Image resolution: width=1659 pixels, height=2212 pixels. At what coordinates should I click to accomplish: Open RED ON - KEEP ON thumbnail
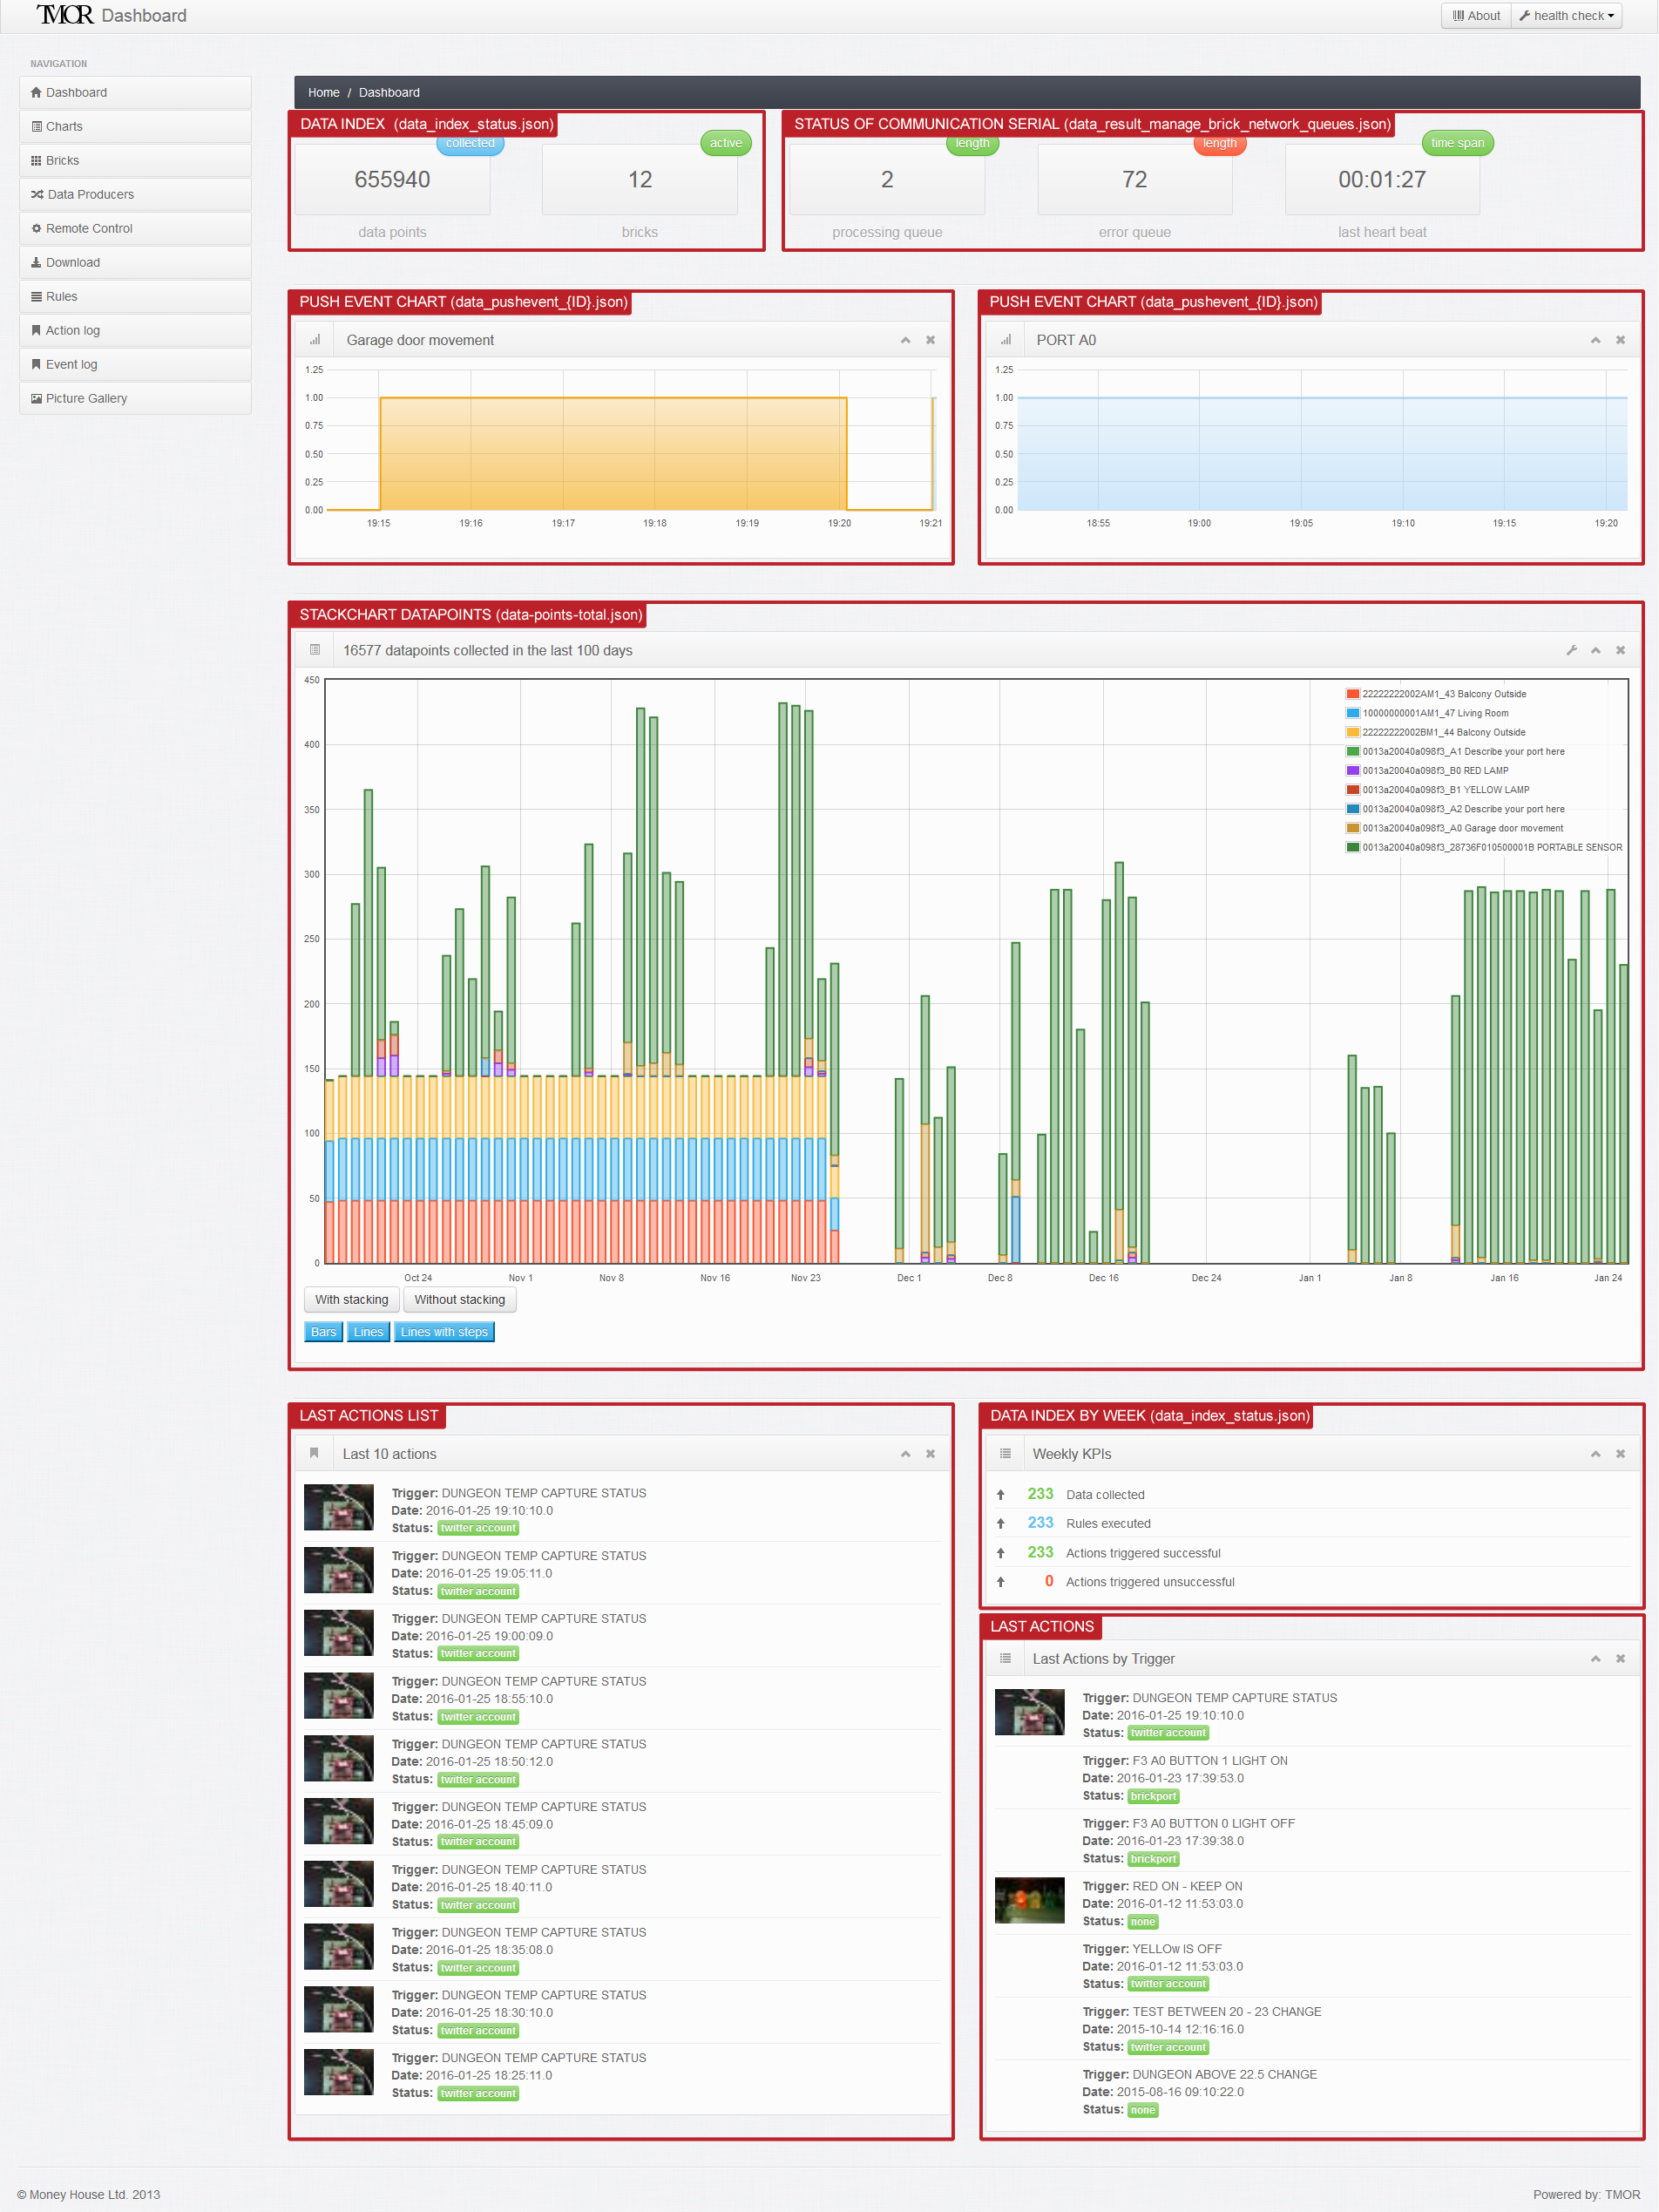click(x=1029, y=1901)
